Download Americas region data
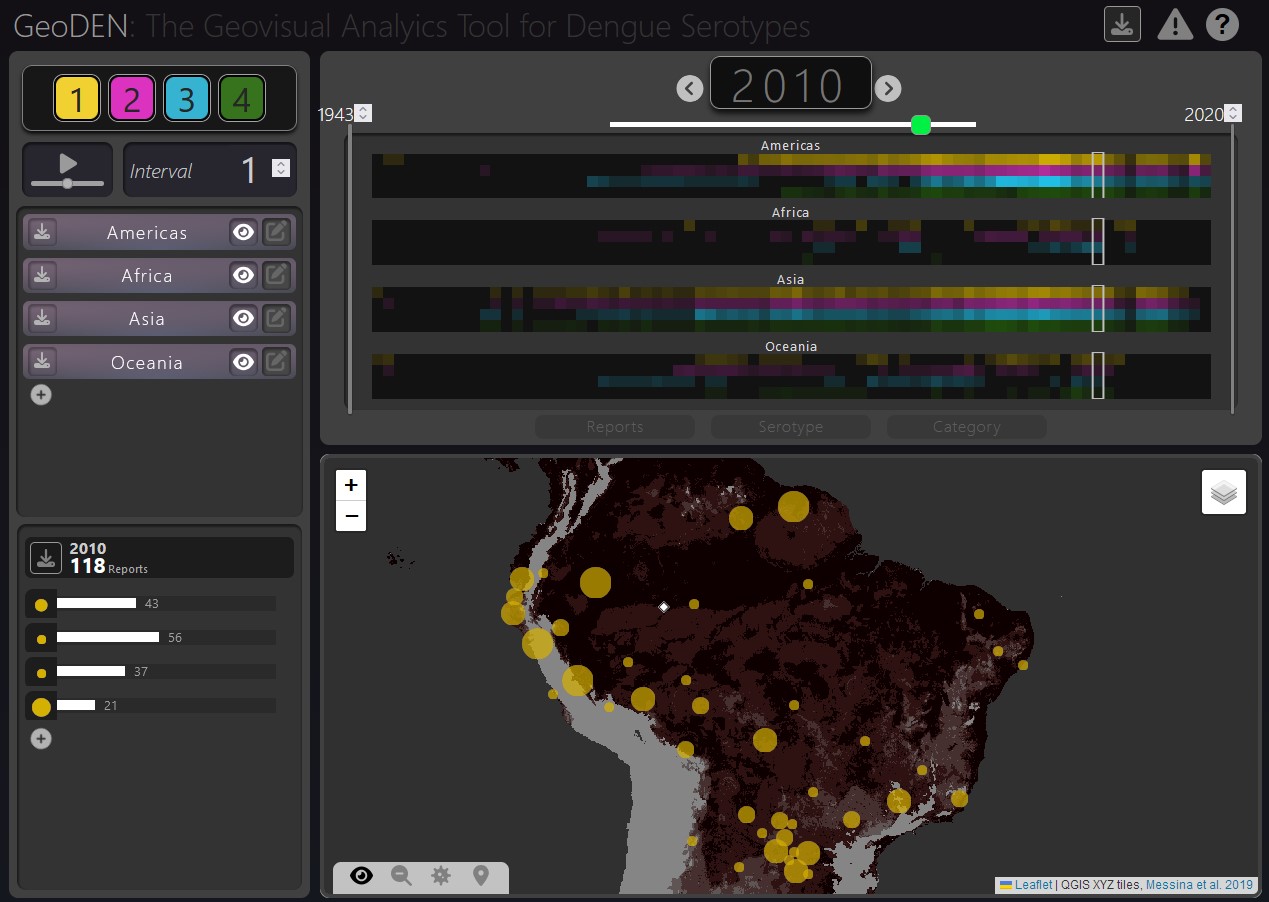The image size is (1269, 902). [x=42, y=232]
